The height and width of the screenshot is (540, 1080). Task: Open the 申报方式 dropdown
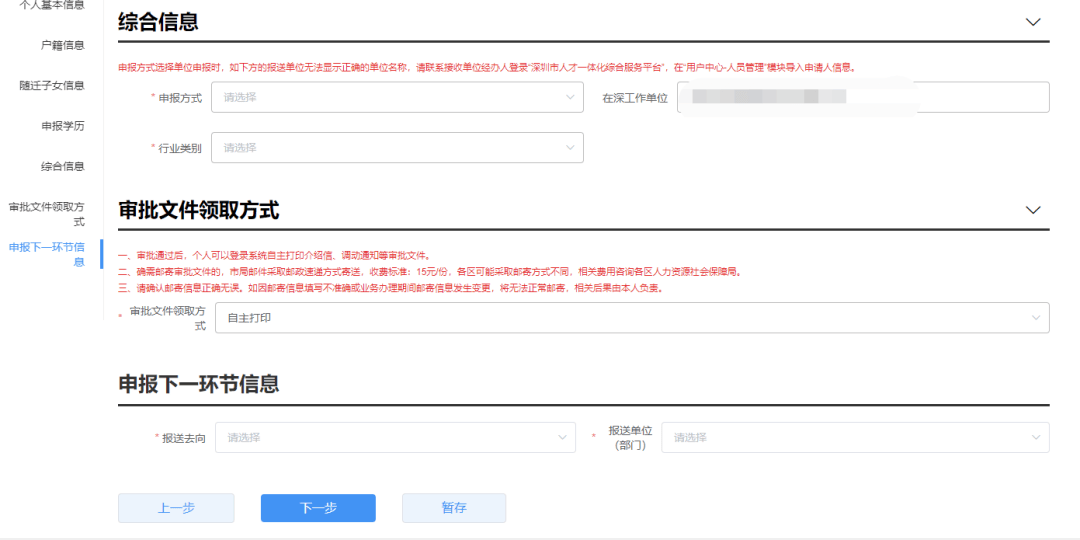click(397, 97)
